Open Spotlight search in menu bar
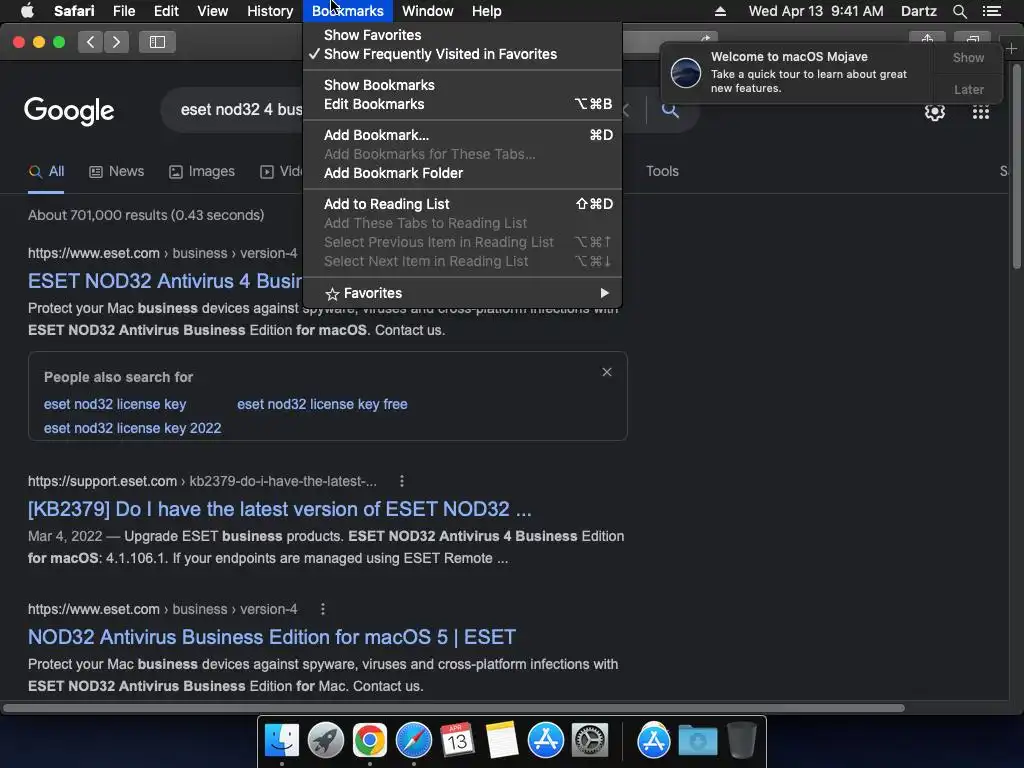 [x=959, y=11]
